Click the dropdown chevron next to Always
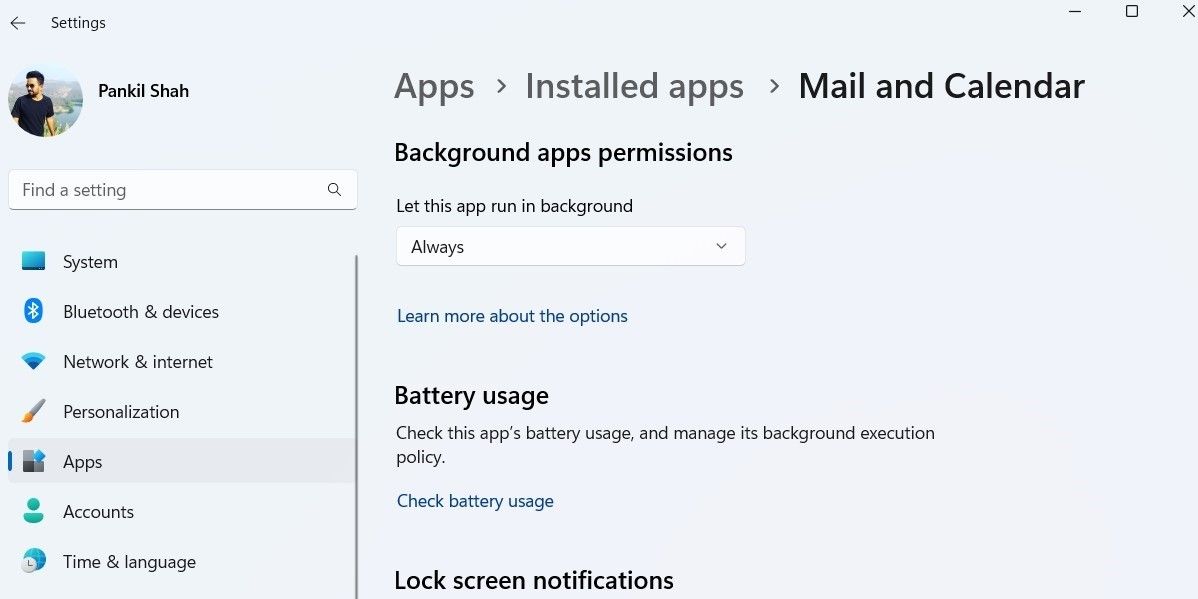Screen dimensions: 1198x599 [721, 246]
